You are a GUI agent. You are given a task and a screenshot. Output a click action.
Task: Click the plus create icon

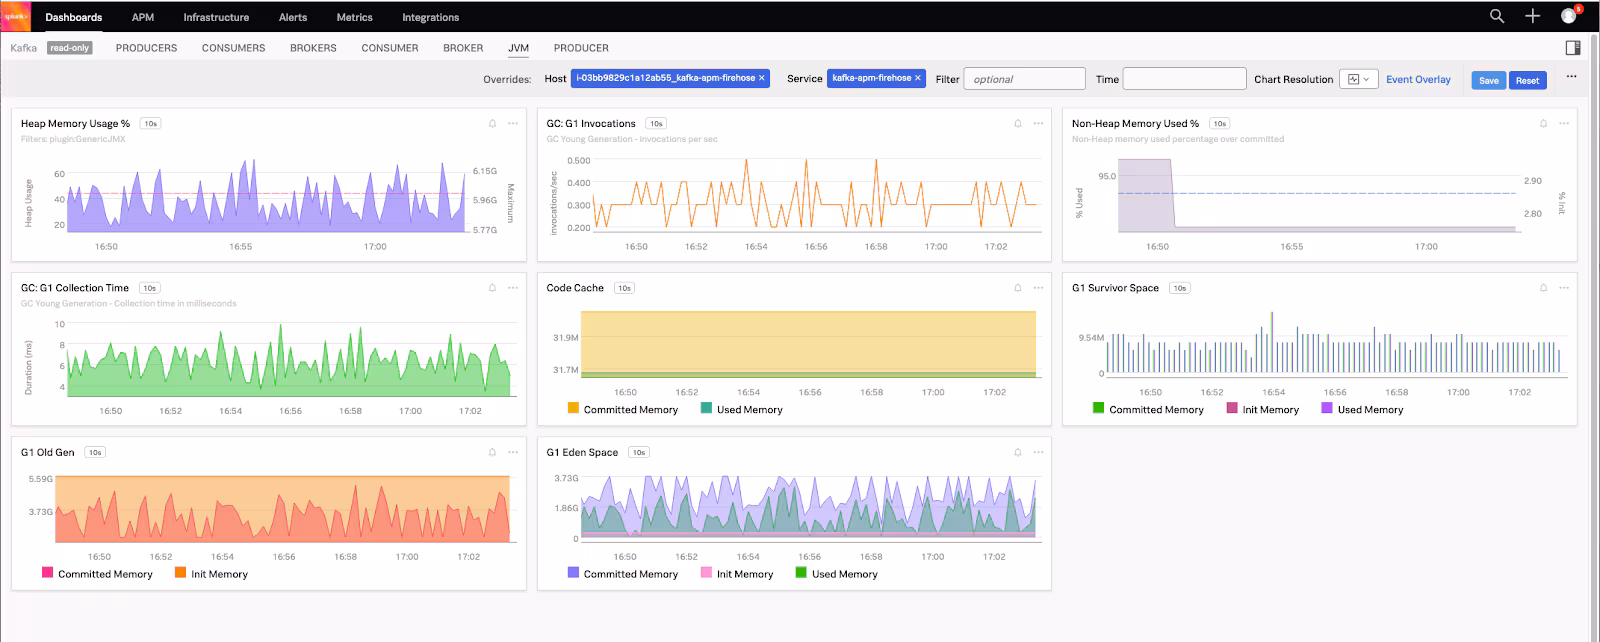(1532, 16)
